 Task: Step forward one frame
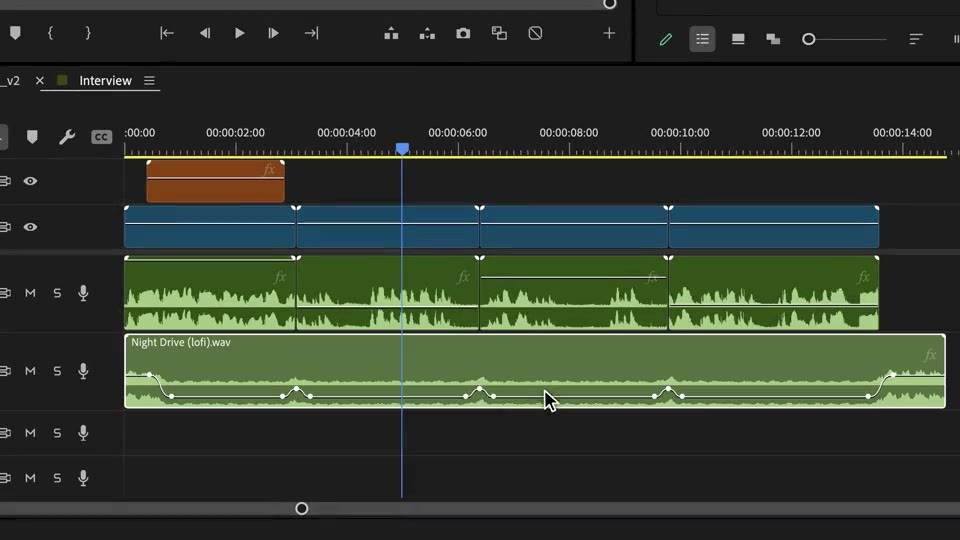pos(274,33)
